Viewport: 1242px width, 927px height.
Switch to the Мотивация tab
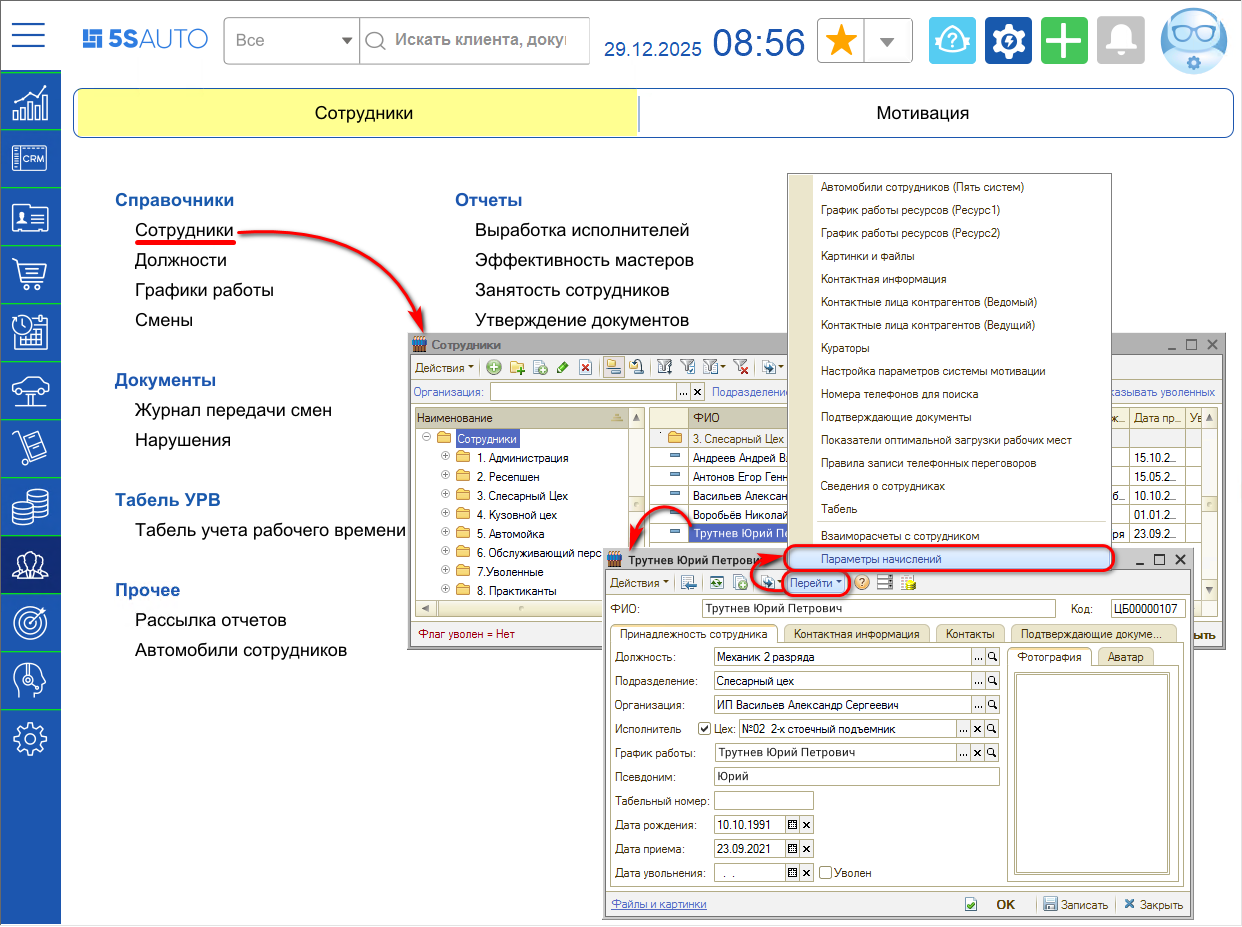pos(922,113)
